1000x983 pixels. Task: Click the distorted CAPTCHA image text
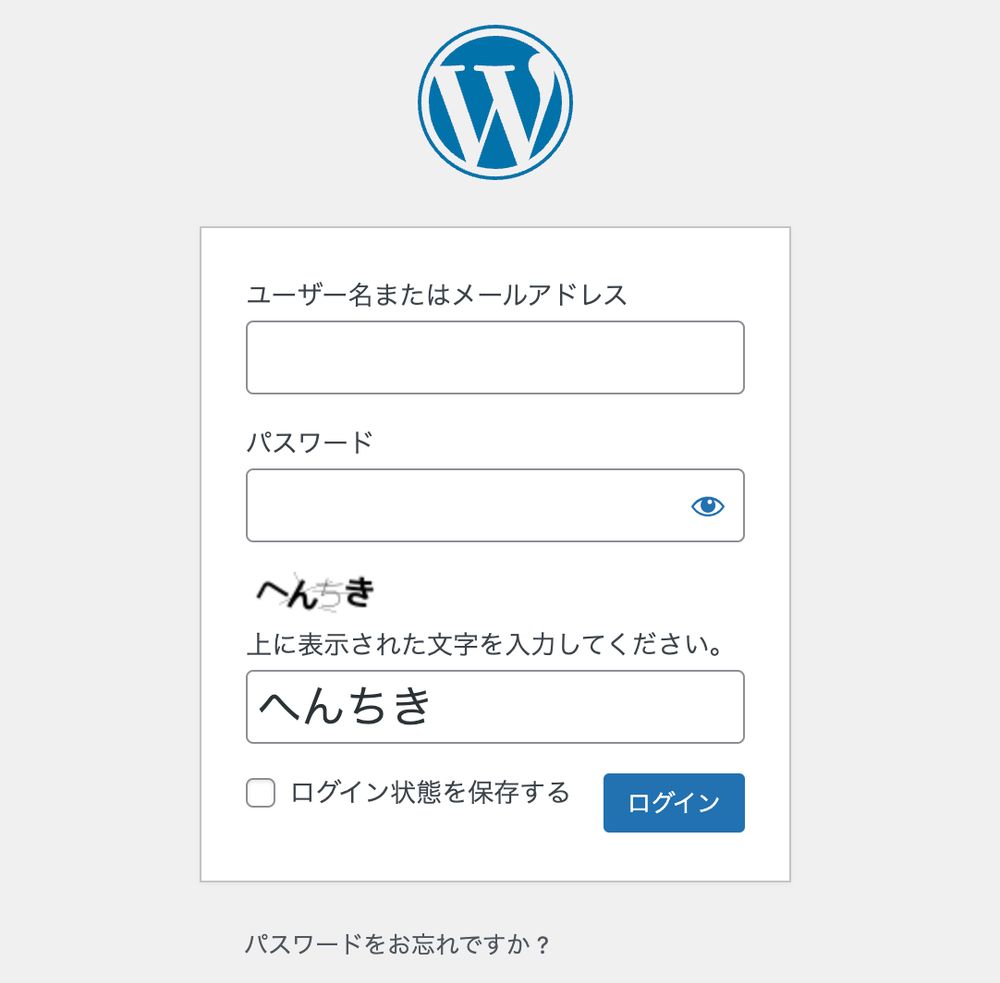coord(315,592)
